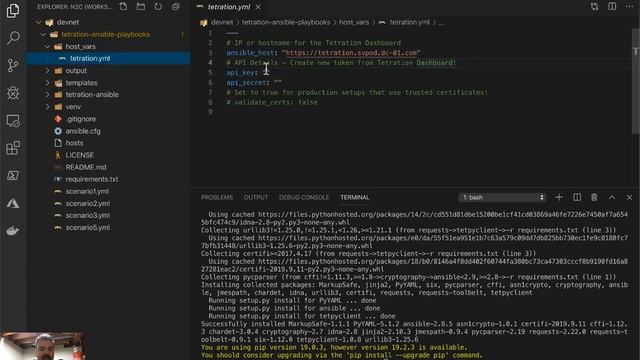Collapse the tetration-ansible-playbooks folder
This screenshot has width=640, height=360.
point(43,35)
